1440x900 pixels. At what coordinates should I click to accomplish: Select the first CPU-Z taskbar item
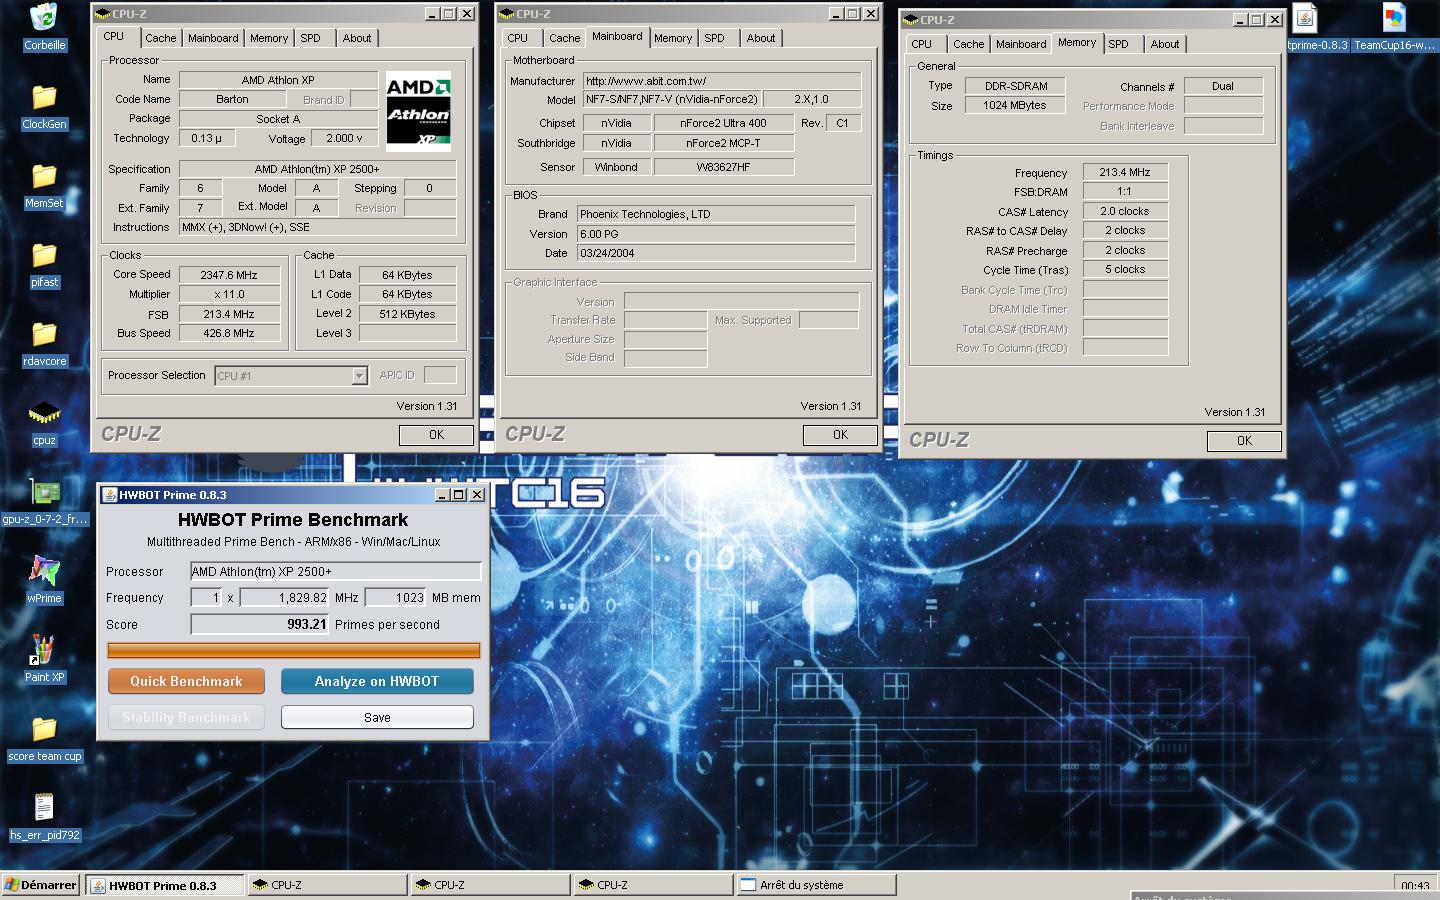point(328,885)
